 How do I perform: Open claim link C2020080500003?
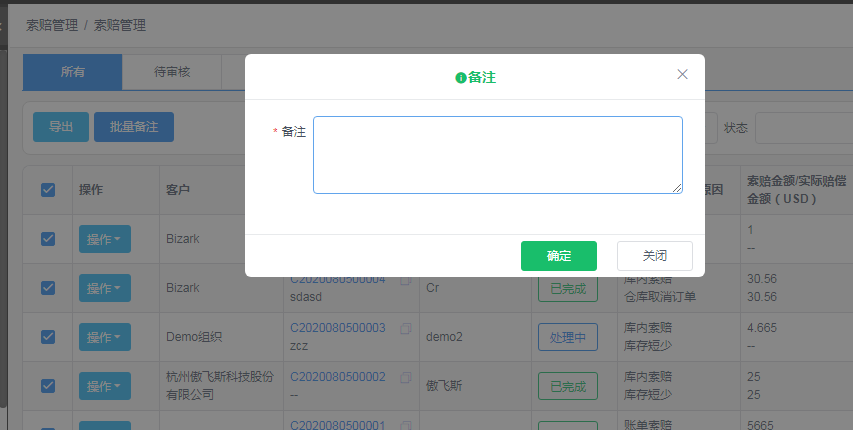click(337, 328)
